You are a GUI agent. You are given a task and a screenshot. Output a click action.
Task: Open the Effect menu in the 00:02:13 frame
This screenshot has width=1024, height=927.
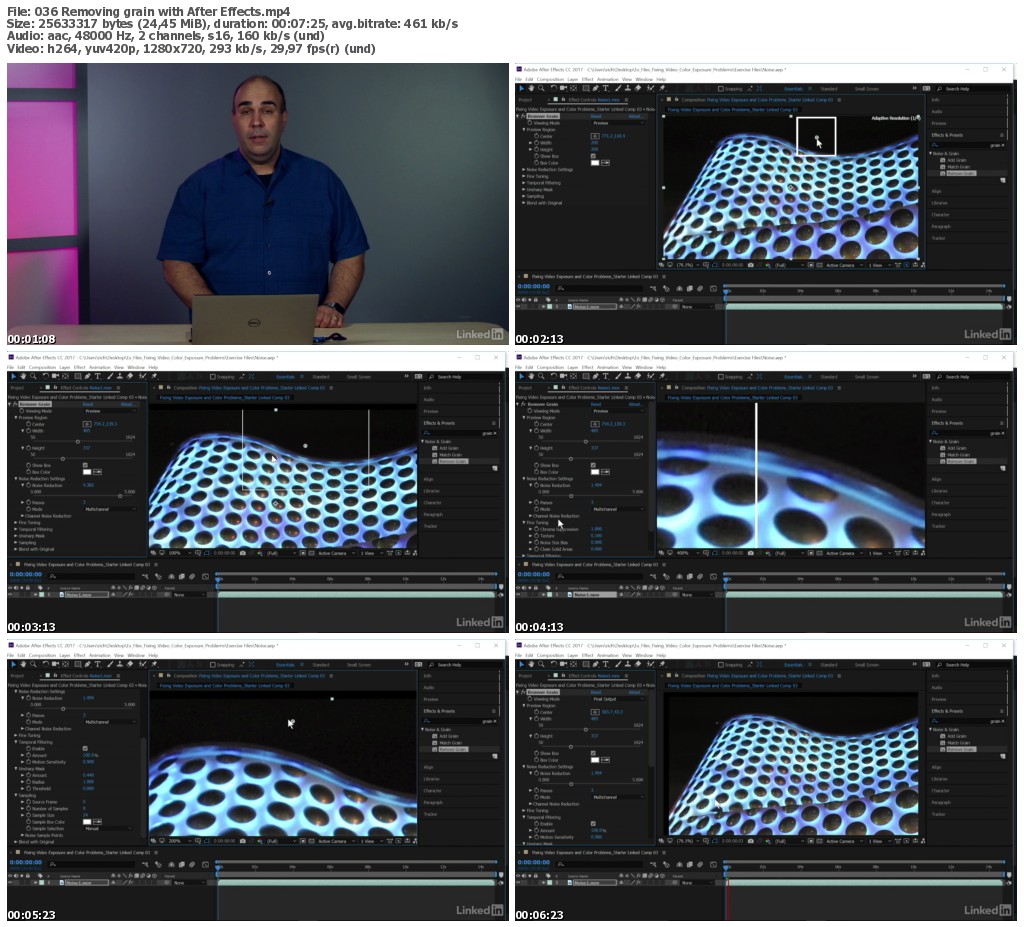tap(587, 79)
